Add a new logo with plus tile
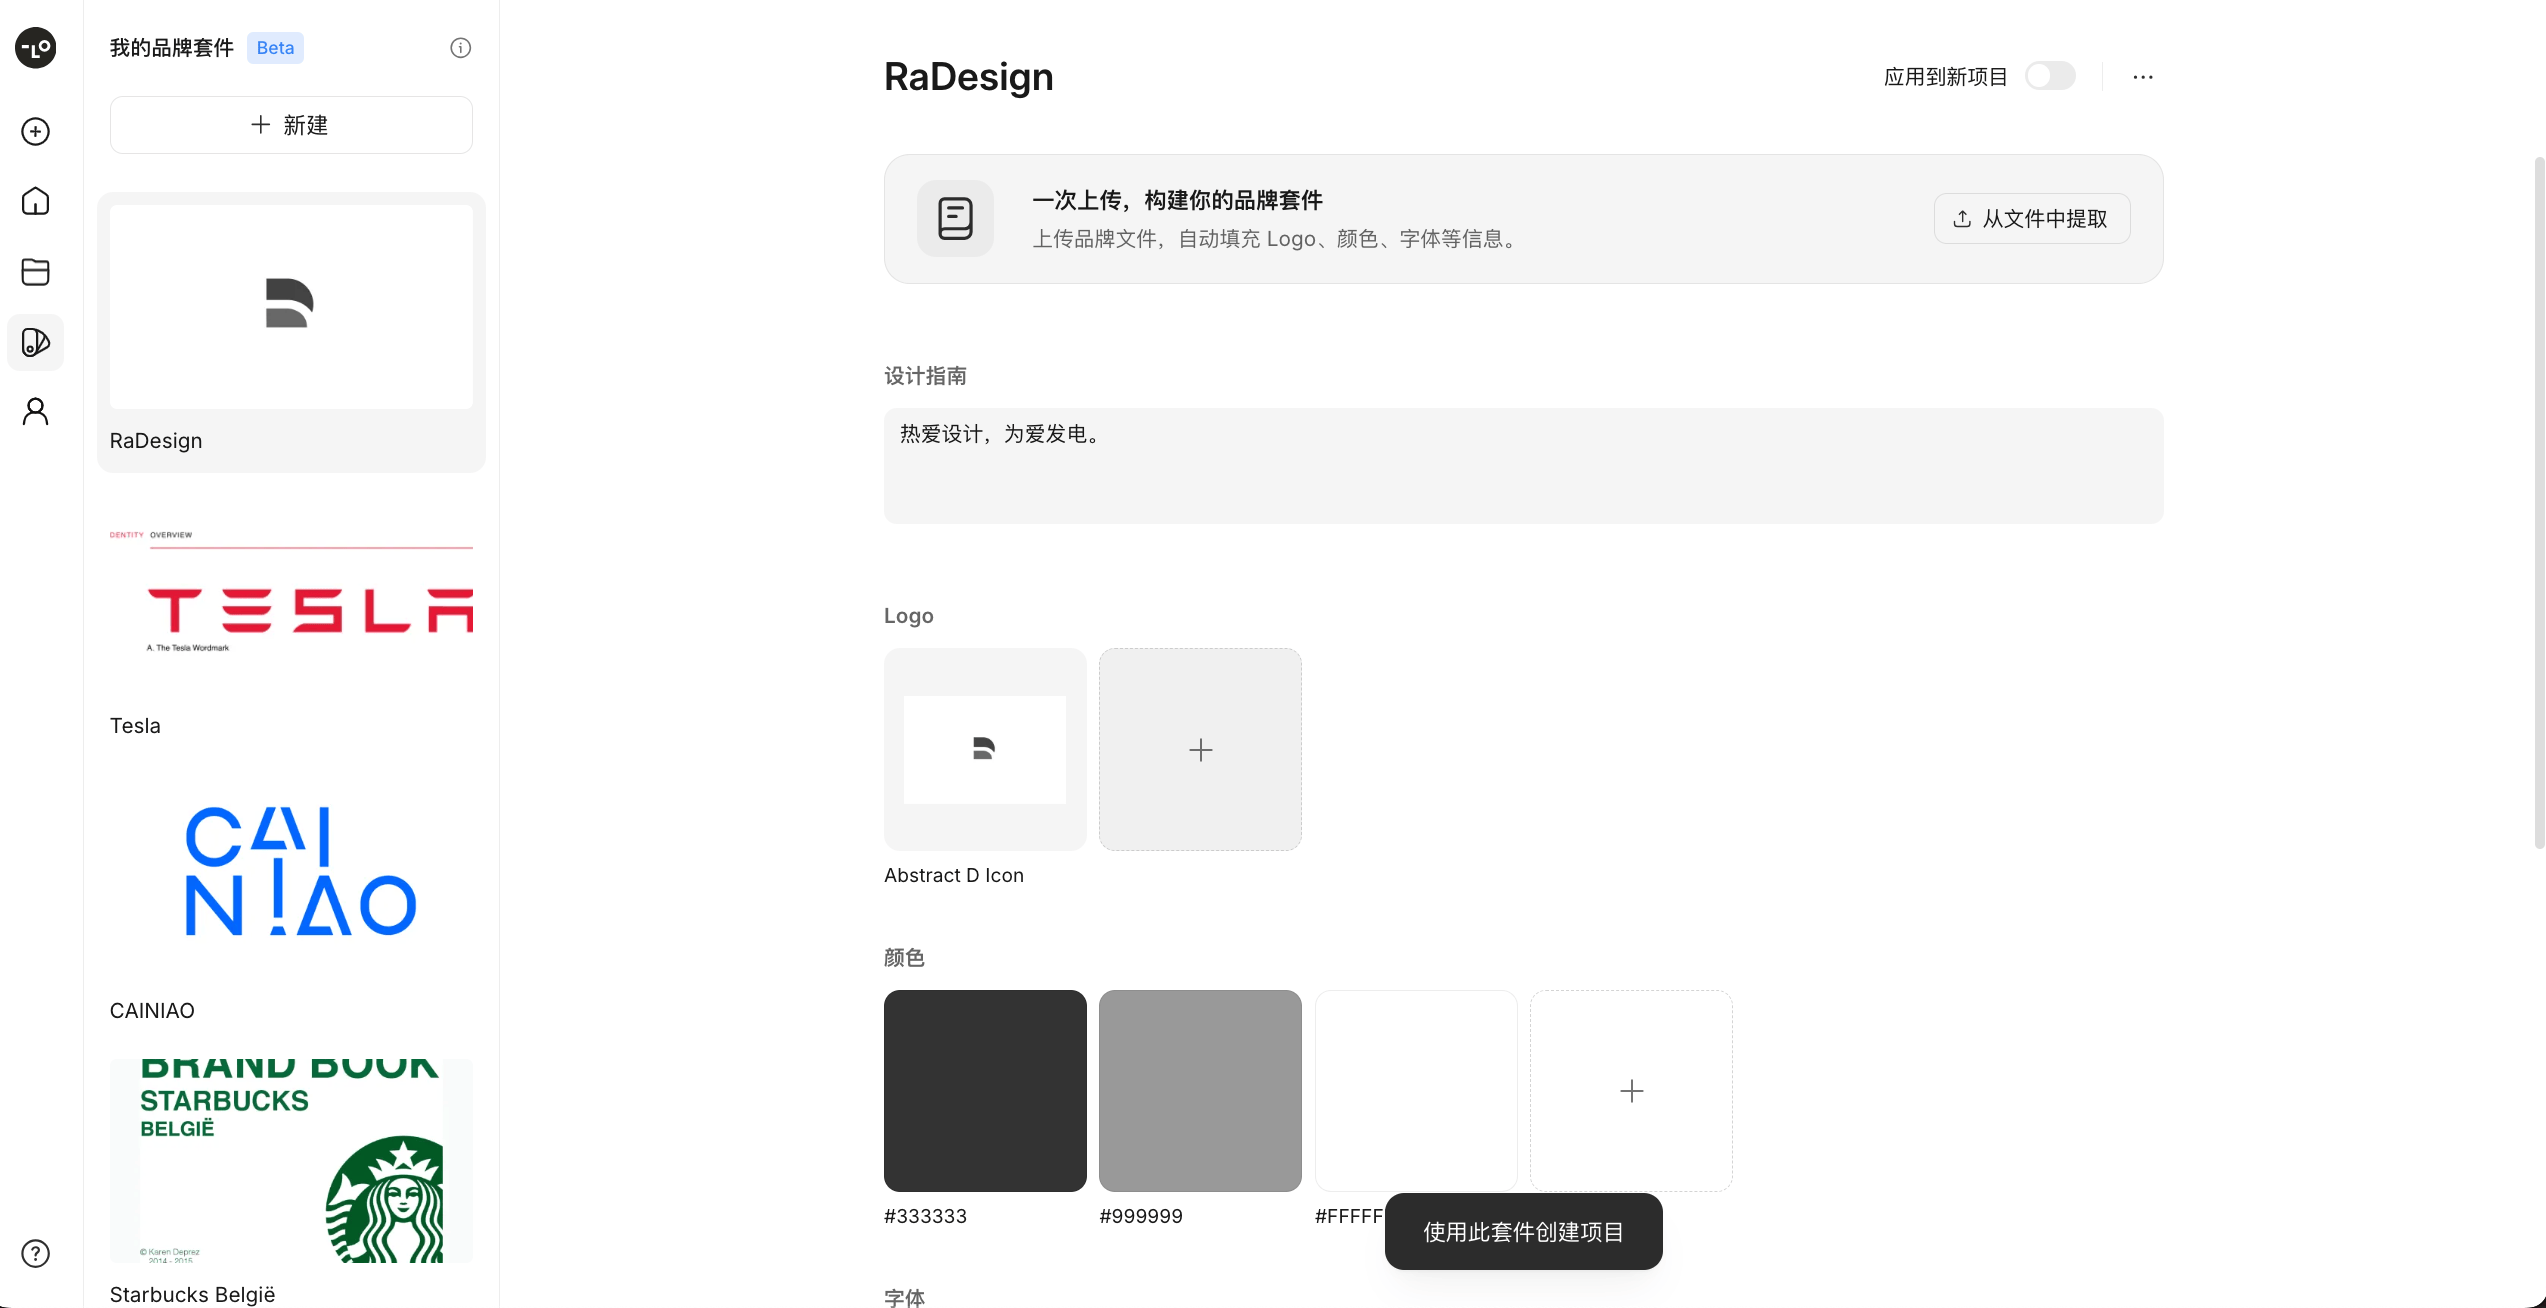Viewport: 2546px width, 1308px height. (1200, 750)
